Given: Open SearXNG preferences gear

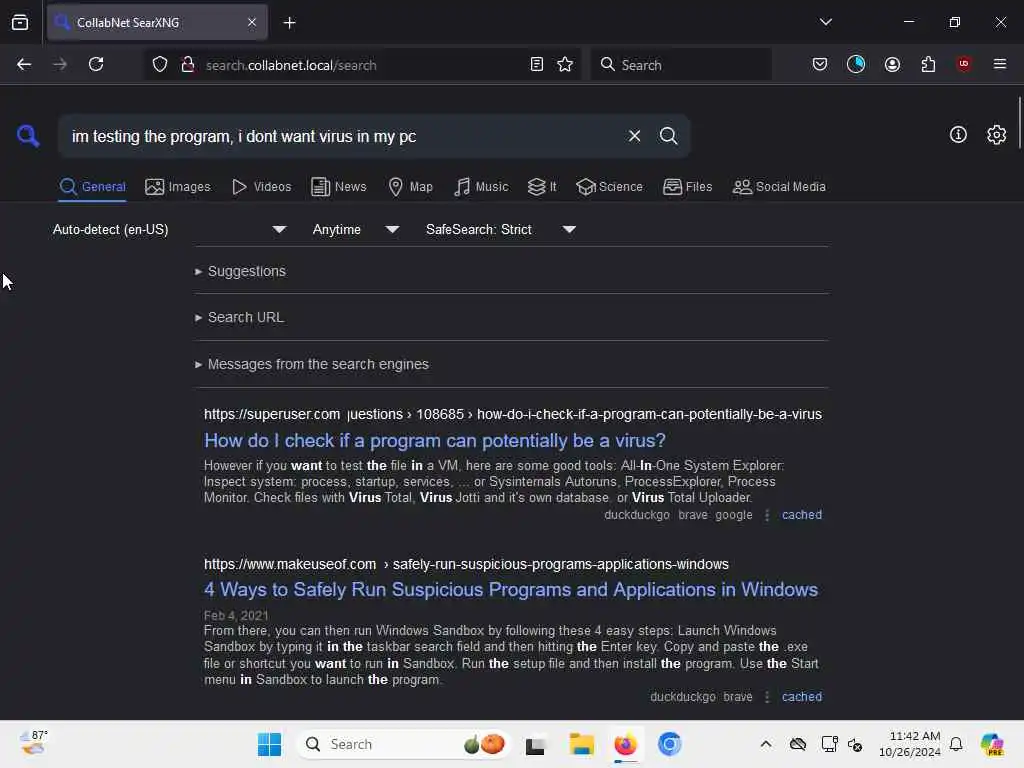Looking at the screenshot, I should [x=996, y=135].
